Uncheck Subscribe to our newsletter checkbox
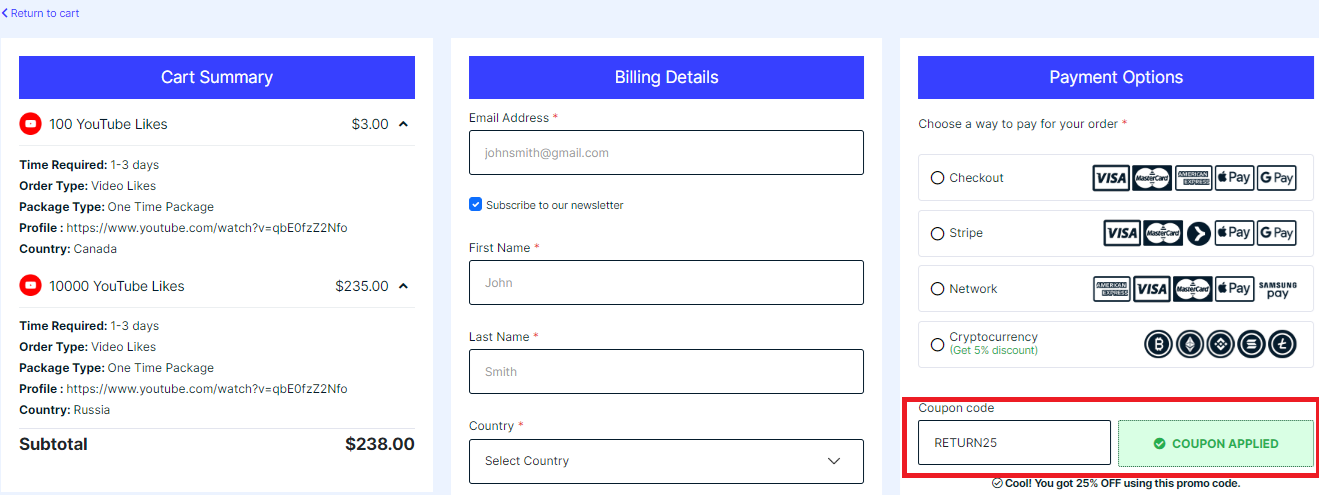 point(476,205)
